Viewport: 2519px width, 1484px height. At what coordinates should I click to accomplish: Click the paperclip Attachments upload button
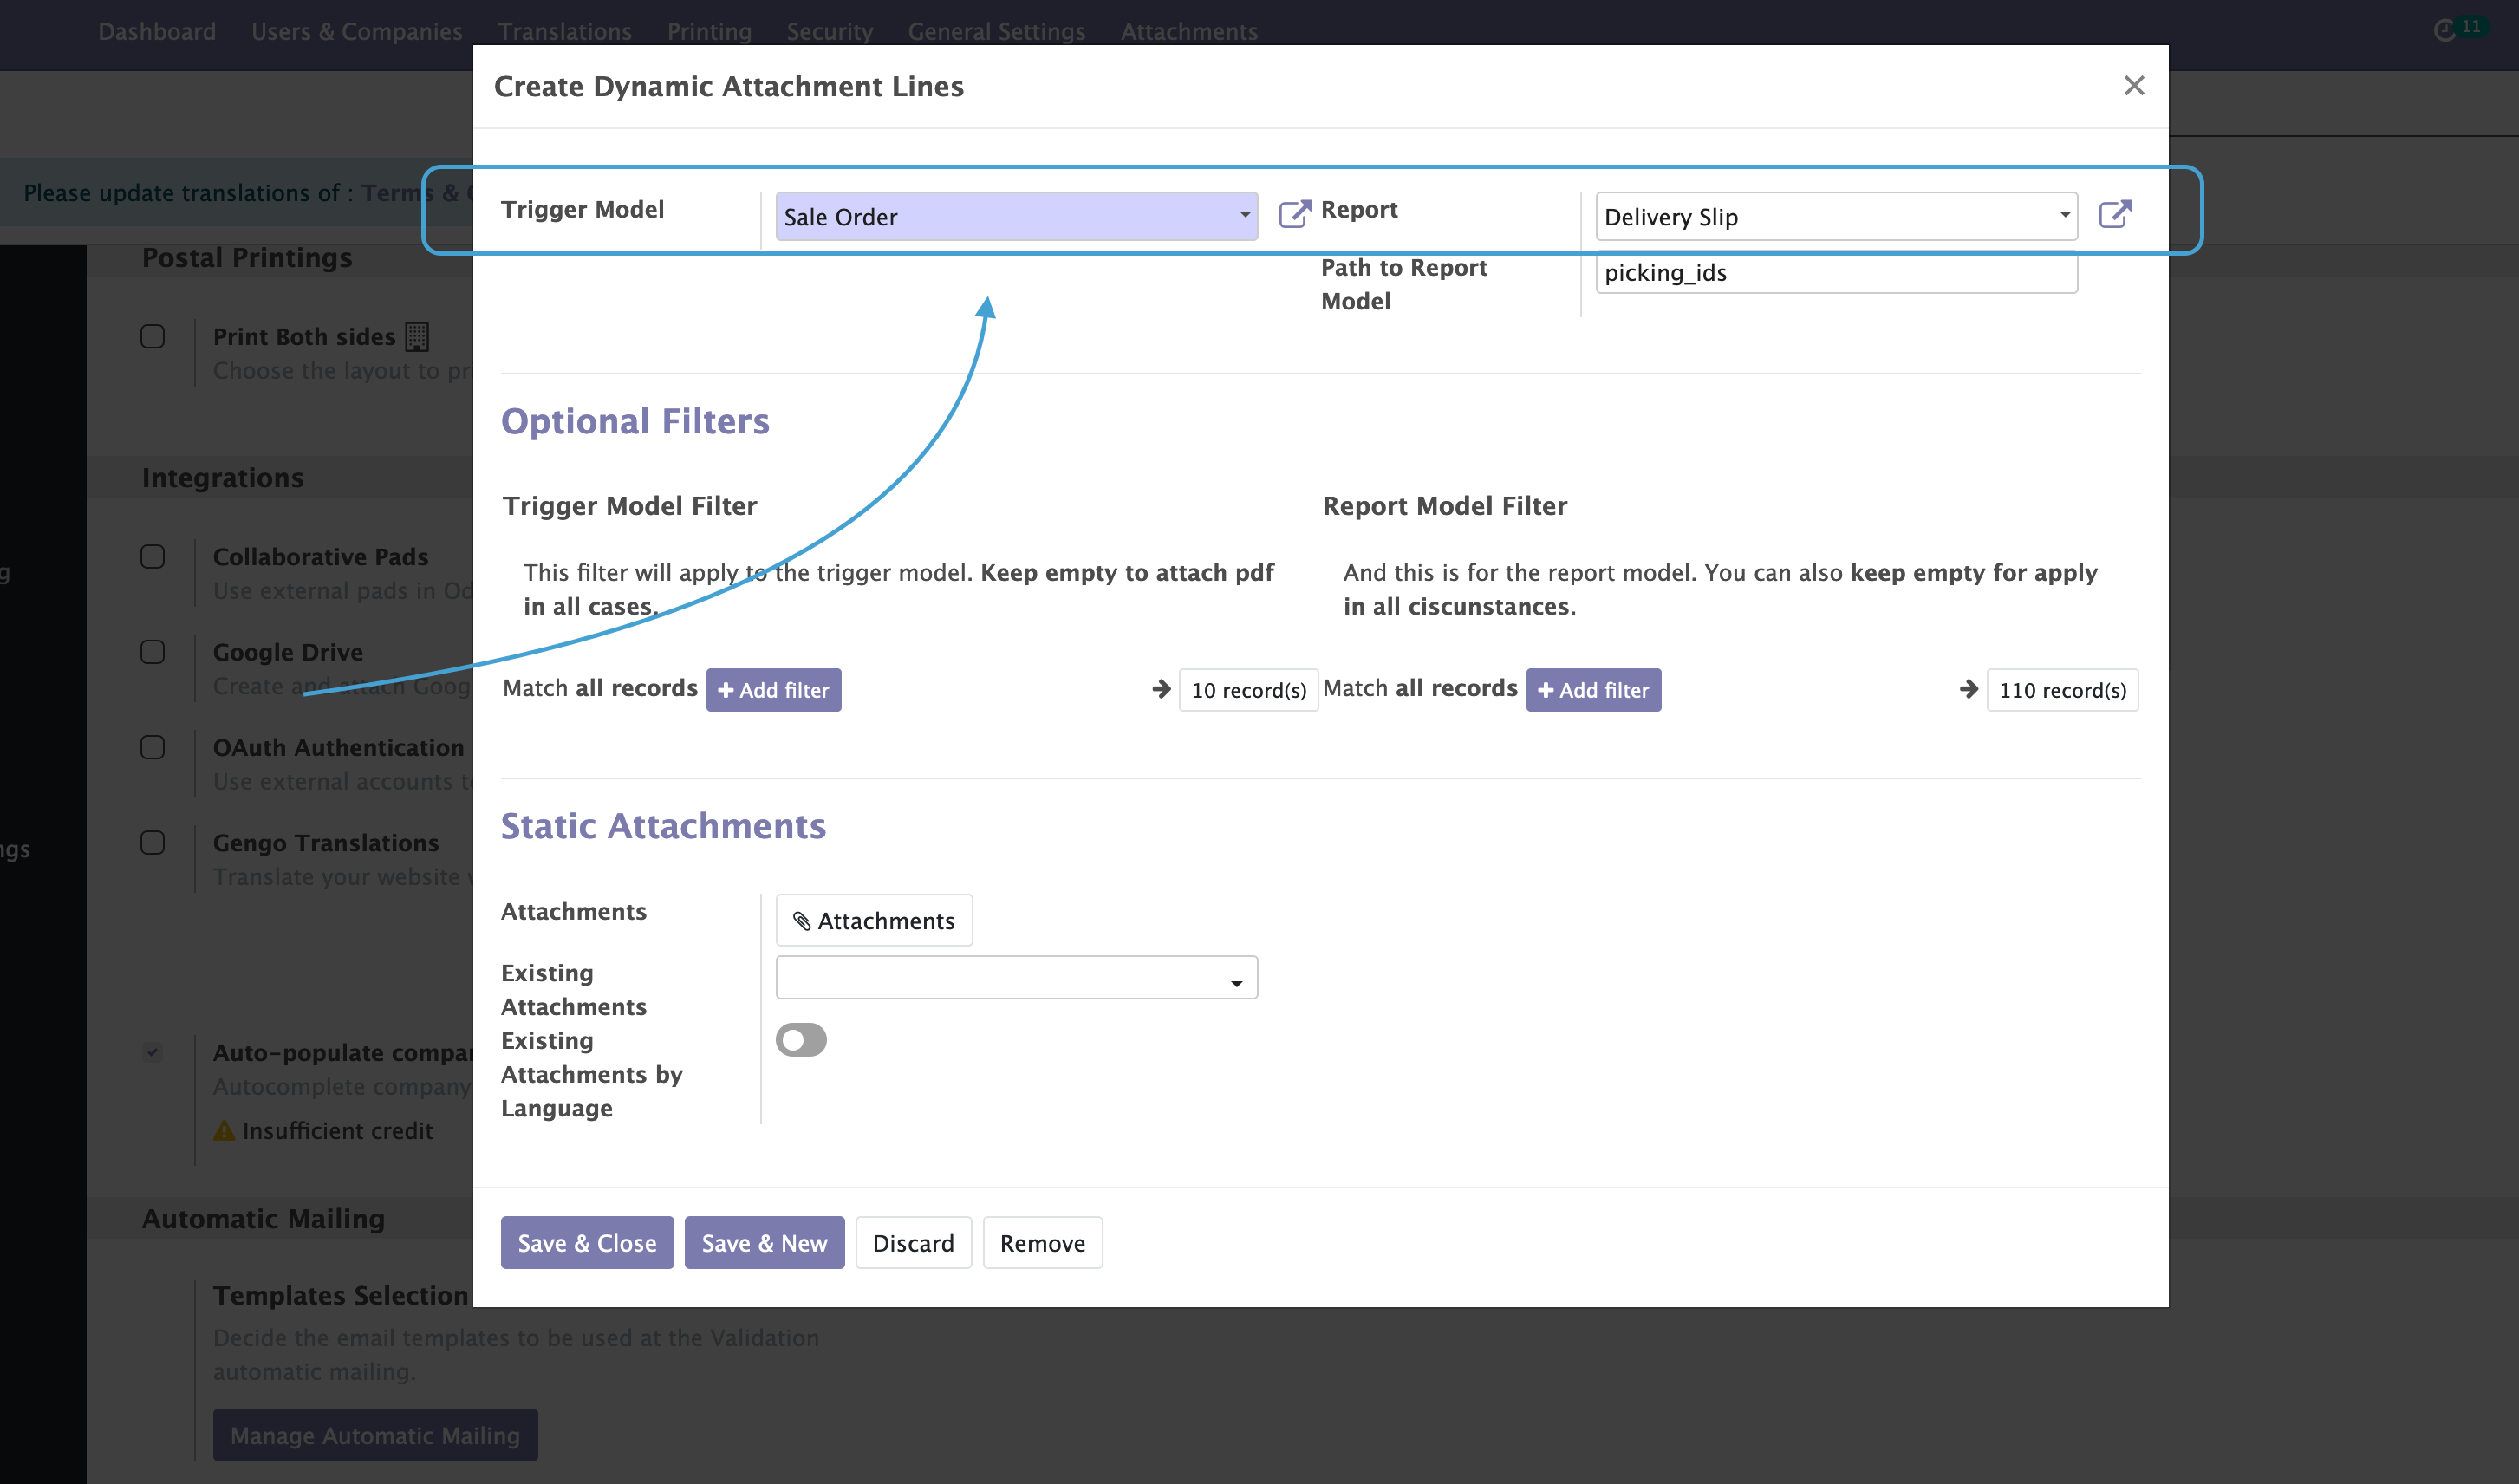click(873, 920)
